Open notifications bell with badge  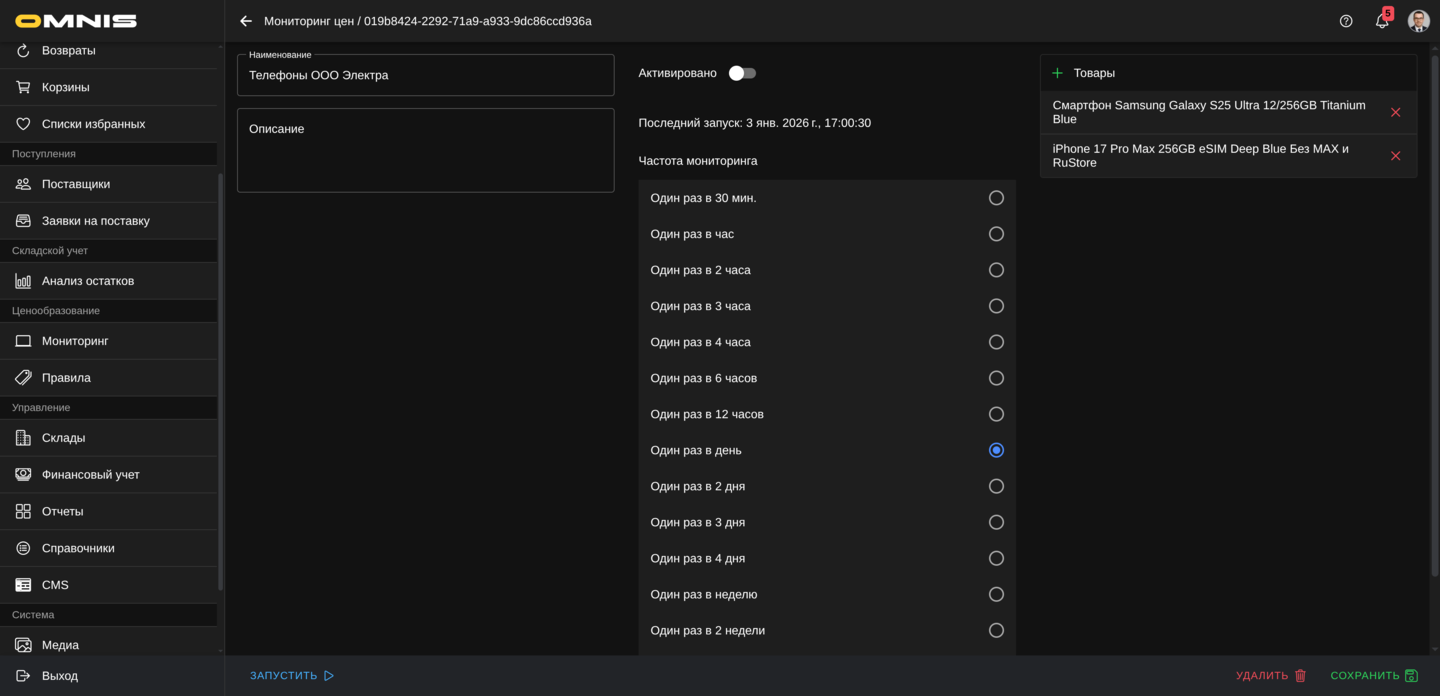pos(1382,21)
